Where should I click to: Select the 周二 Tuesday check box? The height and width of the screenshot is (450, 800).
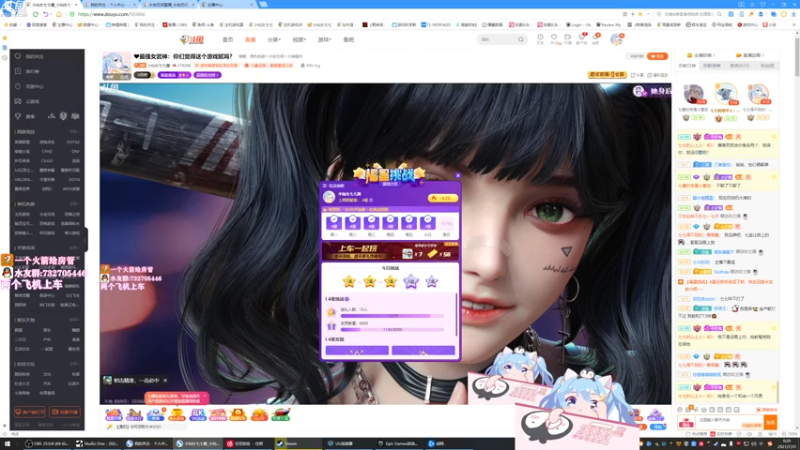point(353,223)
